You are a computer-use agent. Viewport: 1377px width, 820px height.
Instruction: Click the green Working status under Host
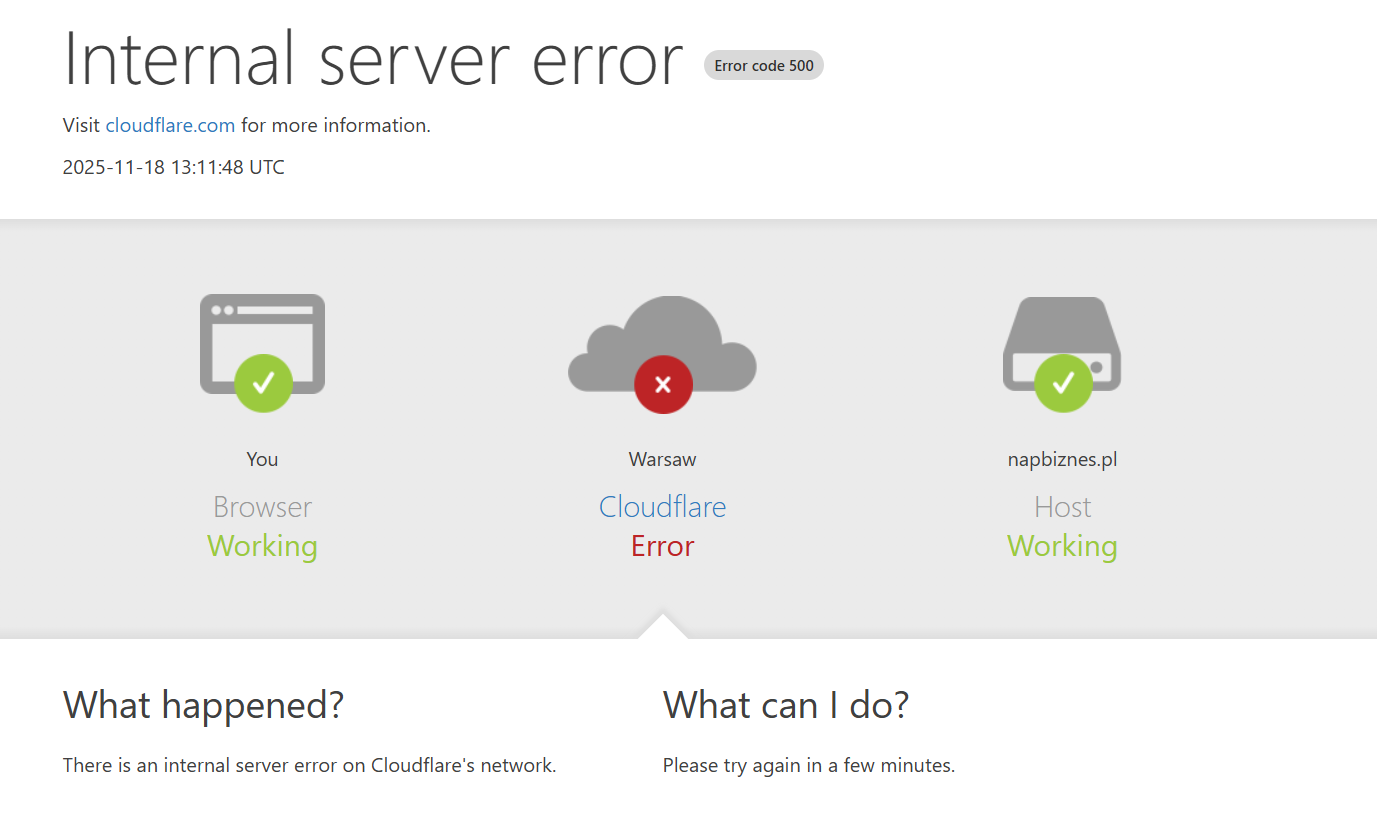tap(1062, 546)
